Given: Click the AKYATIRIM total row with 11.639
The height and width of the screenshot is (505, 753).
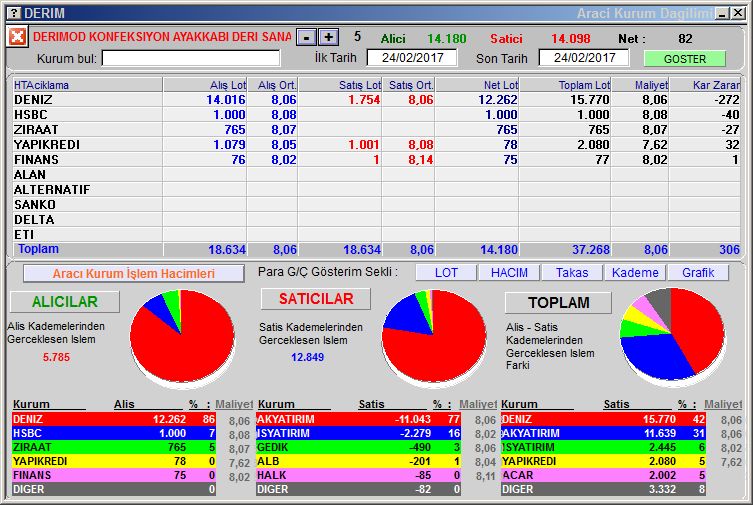Looking at the screenshot, I should pyautogui.click(x=603, y=433).
